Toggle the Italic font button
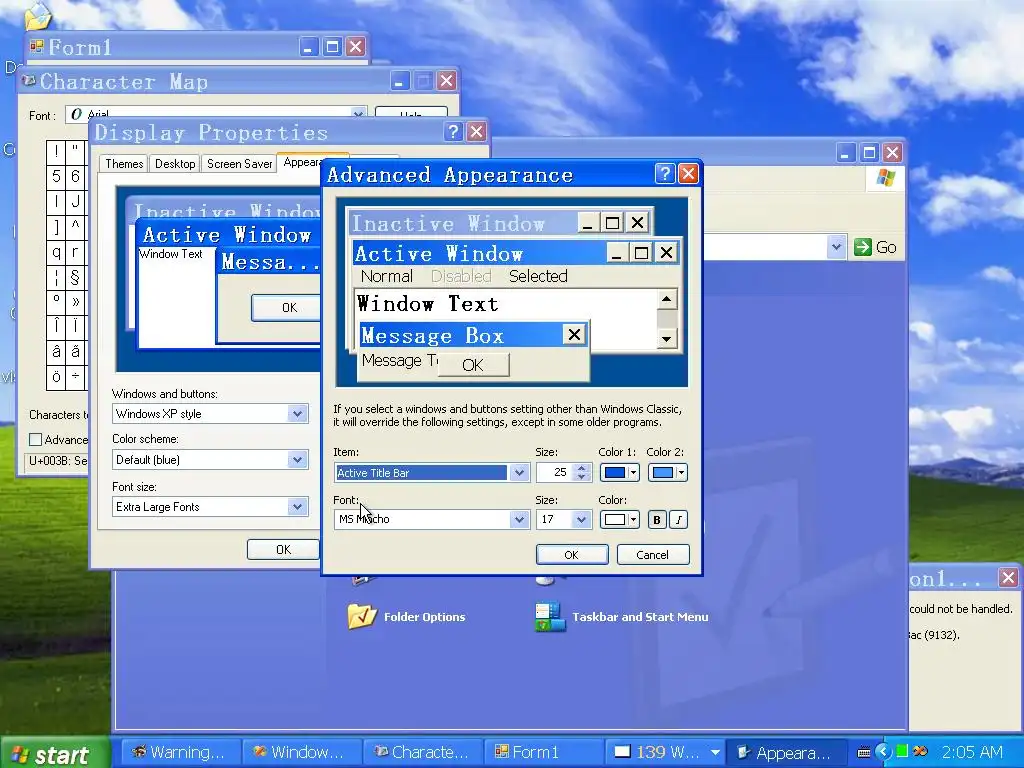 (x=678, y=519)
